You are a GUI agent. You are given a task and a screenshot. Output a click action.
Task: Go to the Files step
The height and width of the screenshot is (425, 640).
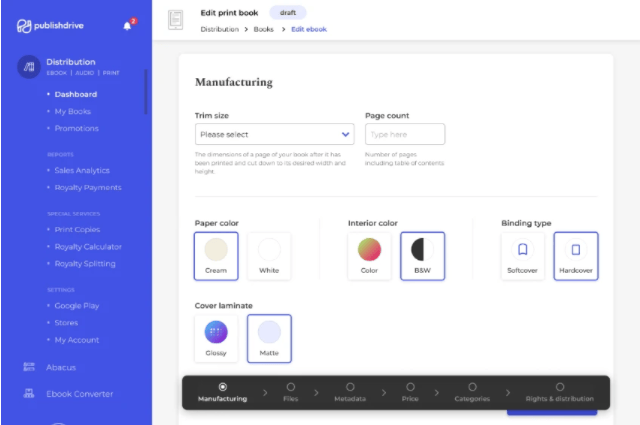pyautogui.click(x=290, y=392)
